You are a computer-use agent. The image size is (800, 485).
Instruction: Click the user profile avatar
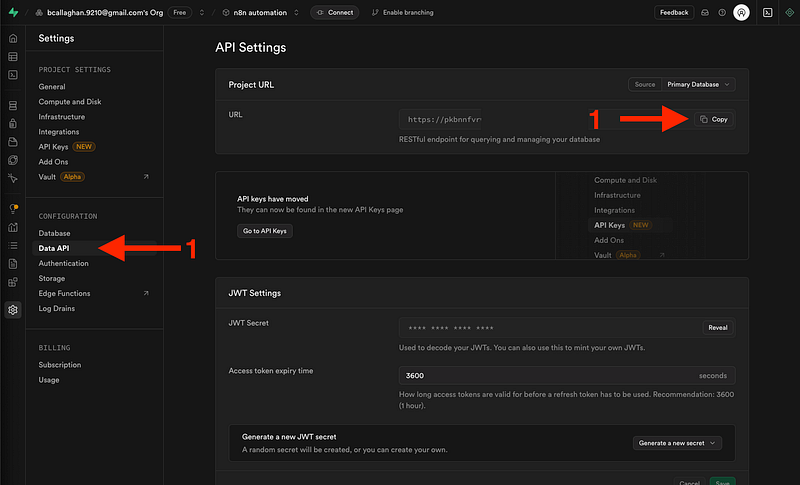[741, 13]
